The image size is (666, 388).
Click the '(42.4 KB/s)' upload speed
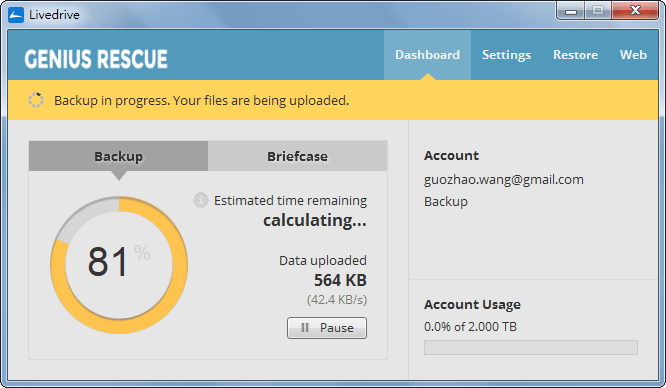337,300
